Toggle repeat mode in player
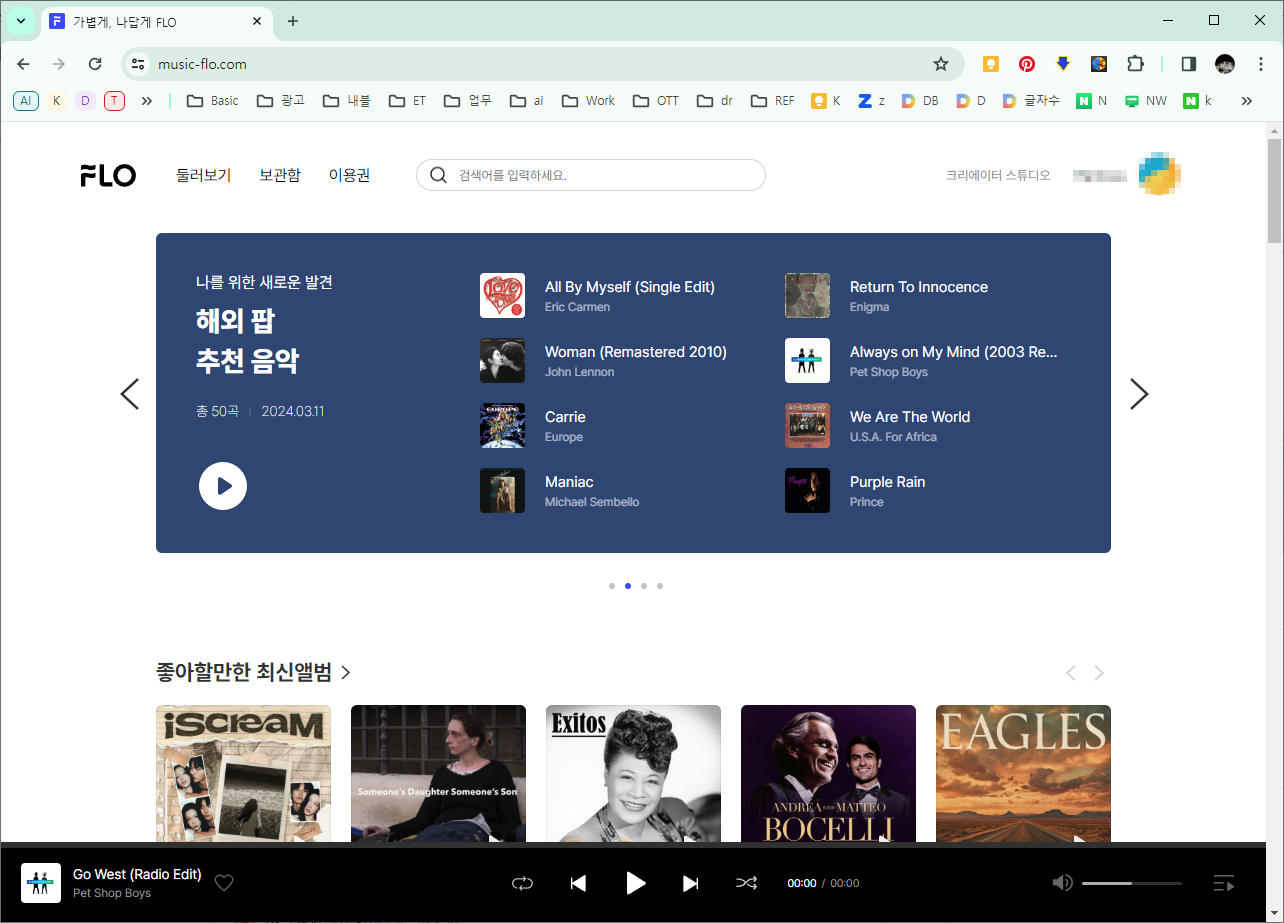 pos(522,883)
